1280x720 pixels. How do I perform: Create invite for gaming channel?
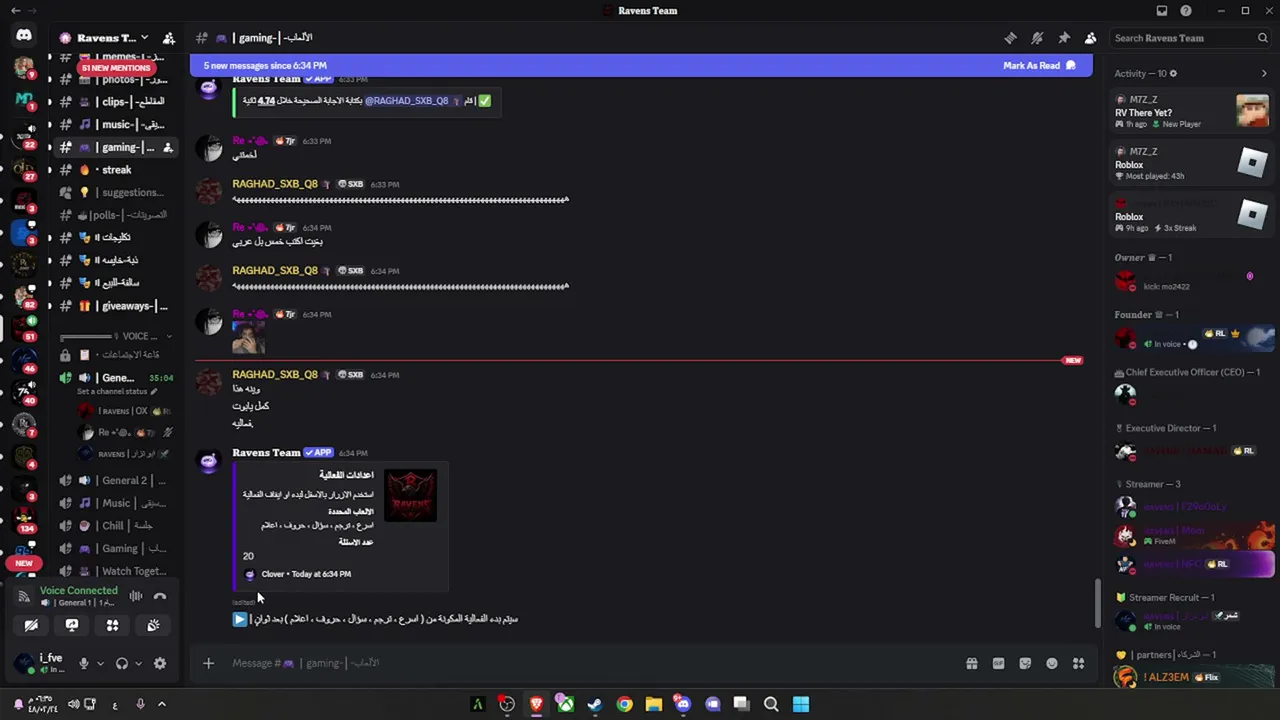pos(168,148)
